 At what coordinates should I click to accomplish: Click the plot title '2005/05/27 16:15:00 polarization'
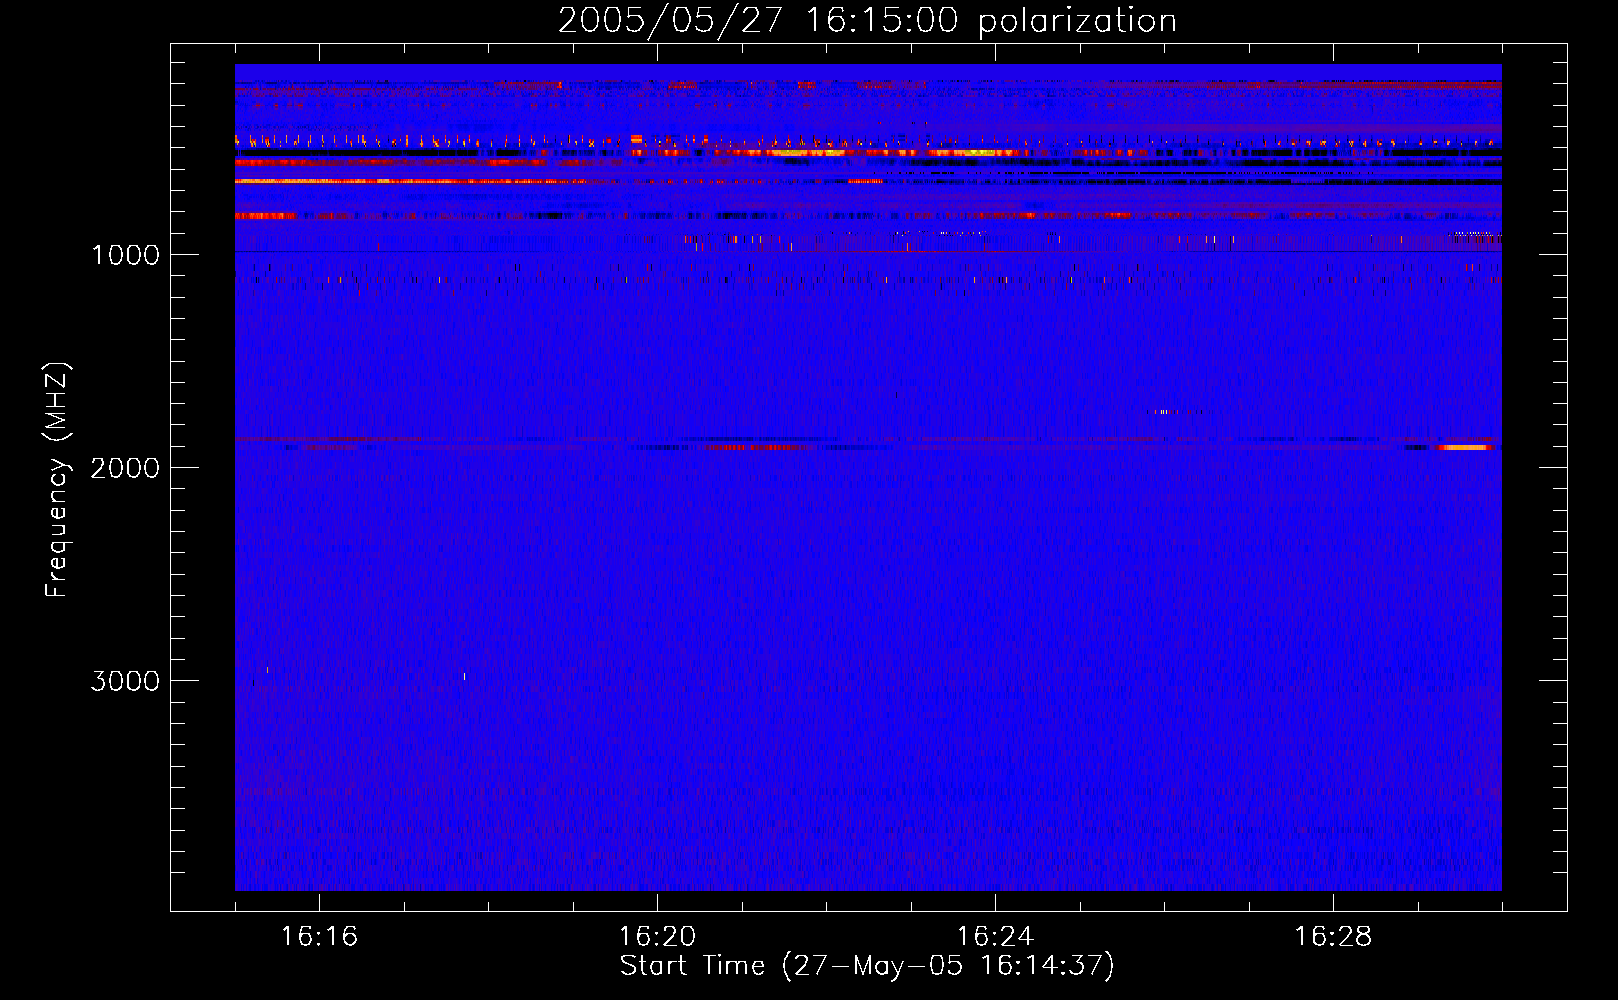click(867, 20)
